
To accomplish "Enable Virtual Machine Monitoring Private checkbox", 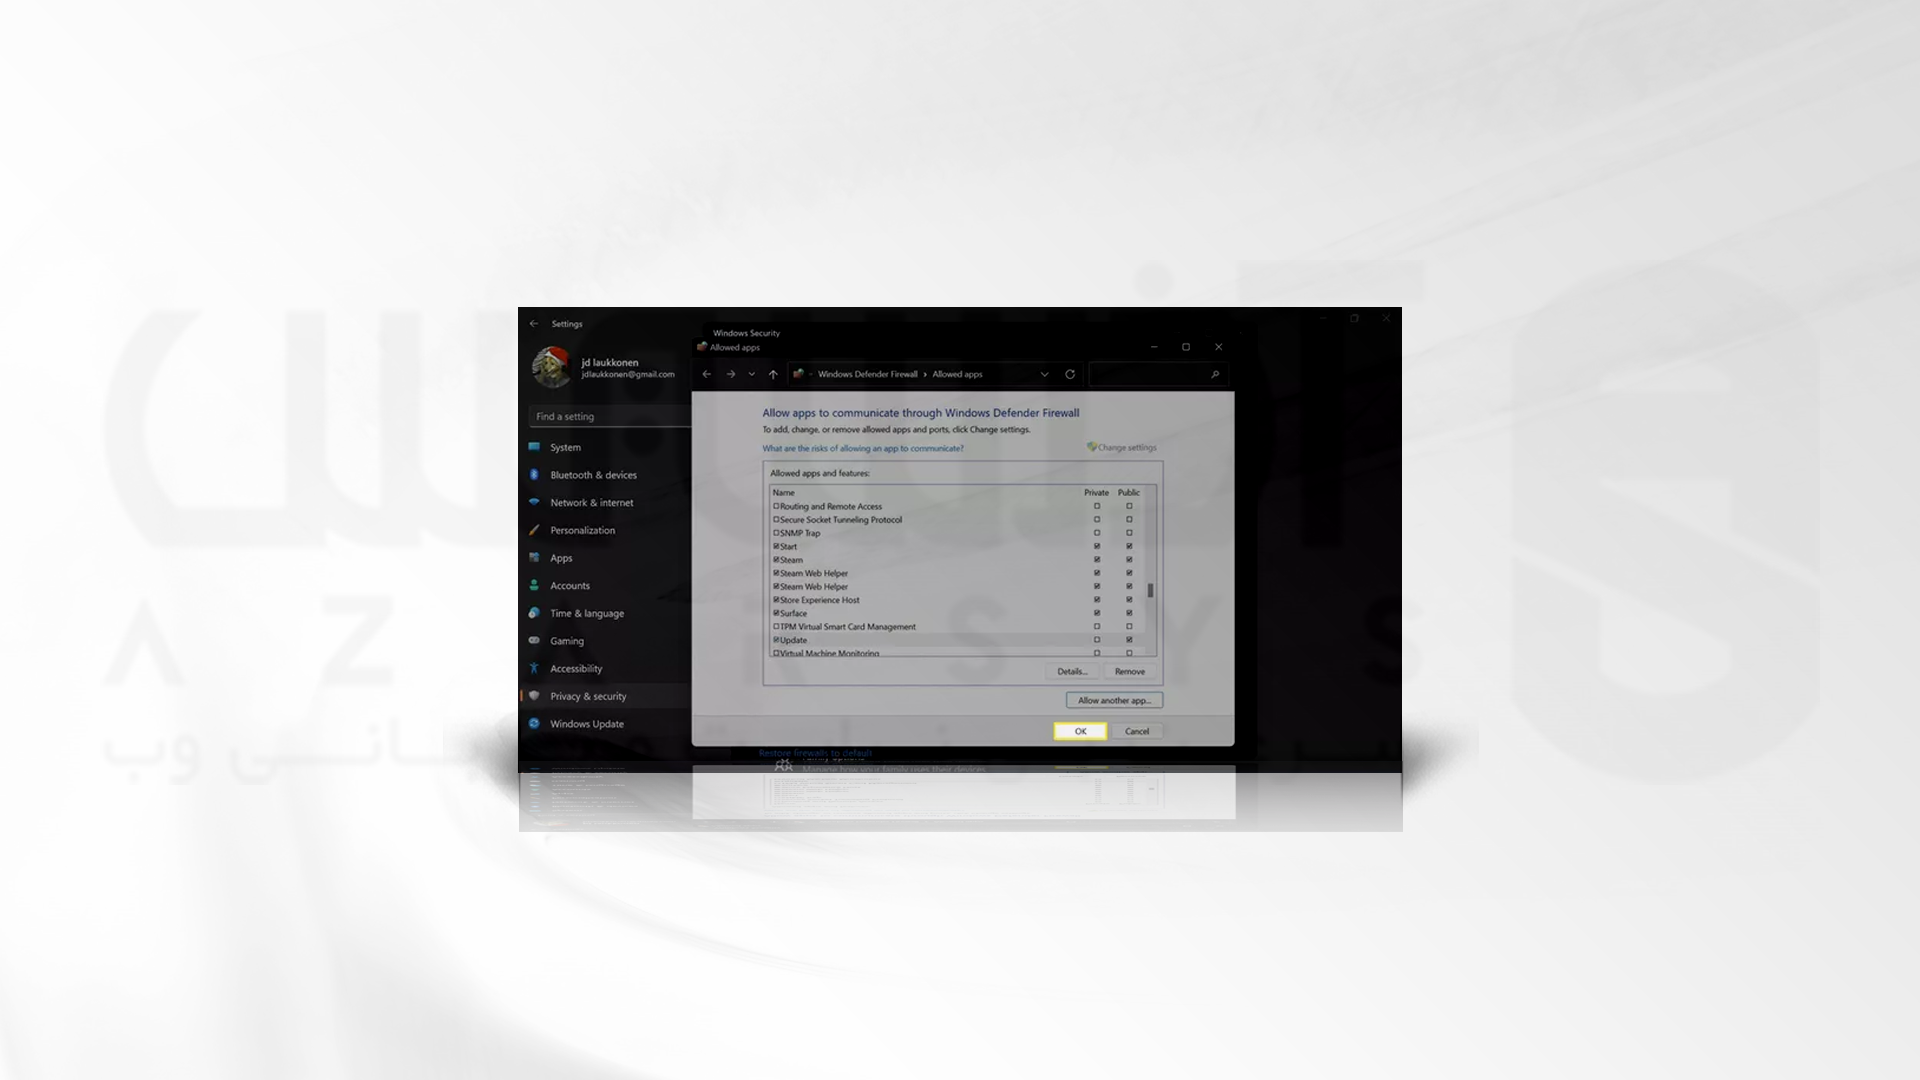I will (1095, 653).
